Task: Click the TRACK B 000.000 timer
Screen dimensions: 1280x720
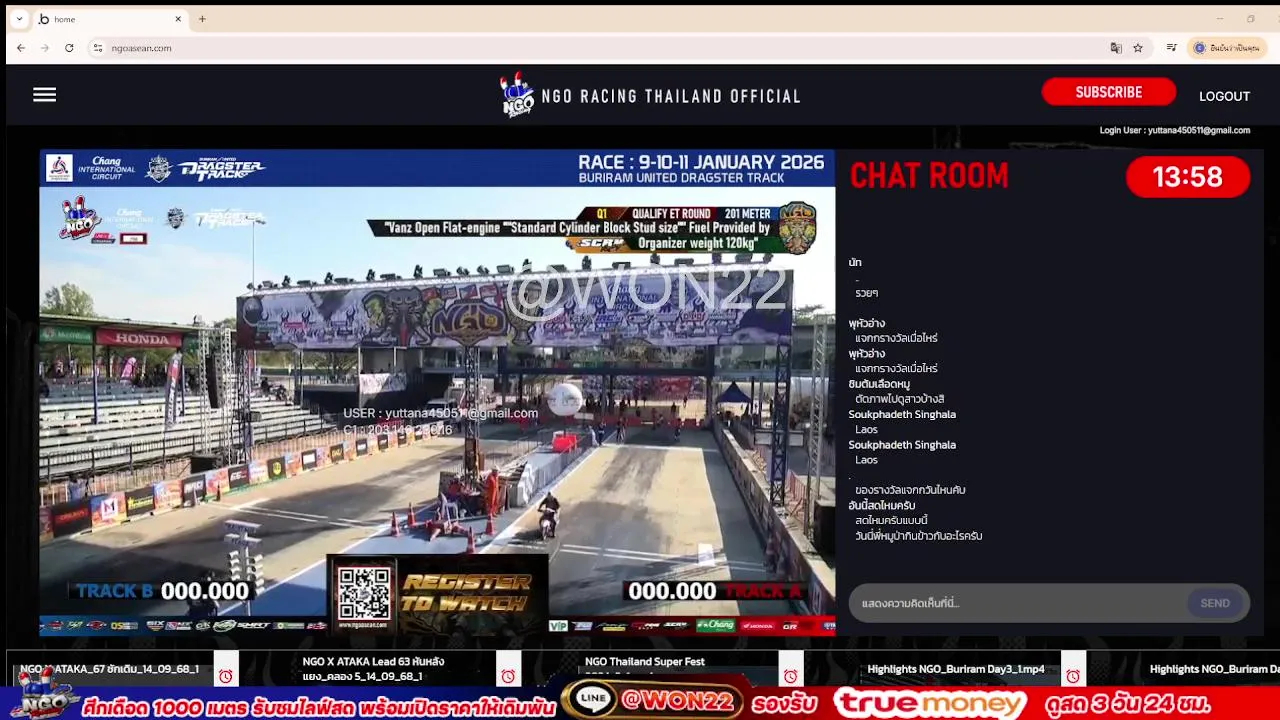Action: coord(162,591)
